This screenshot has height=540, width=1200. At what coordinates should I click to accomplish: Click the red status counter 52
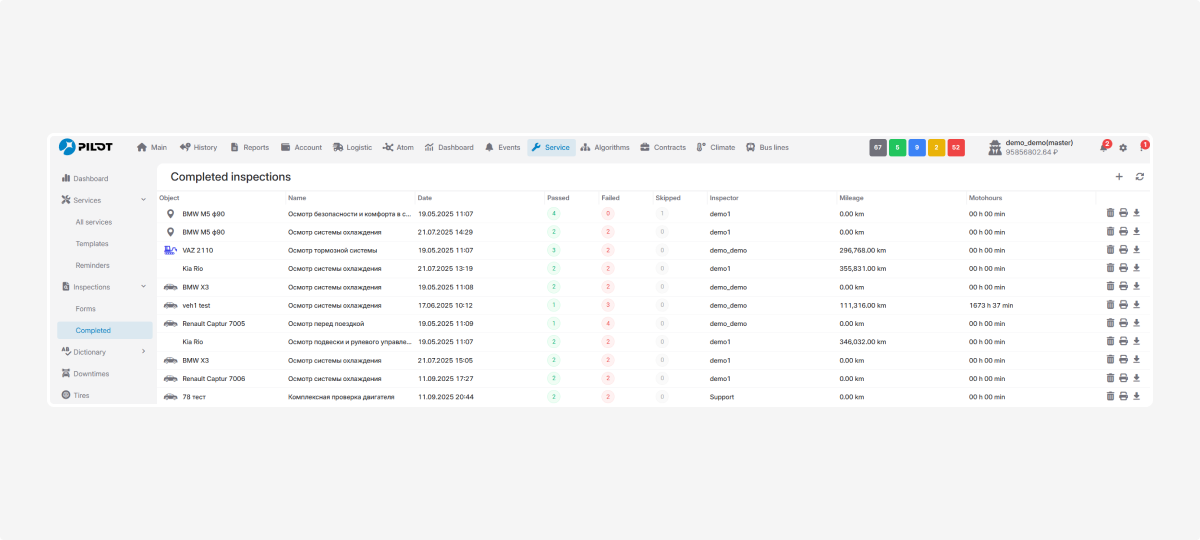[956, 148]
